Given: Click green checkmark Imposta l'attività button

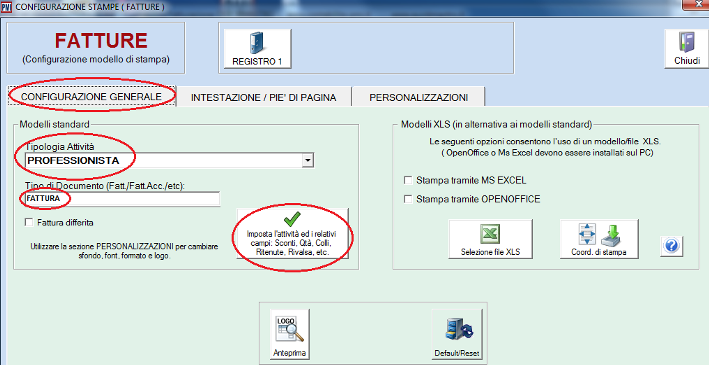Looking at the screenshot, I should click(x=292, y=234).
